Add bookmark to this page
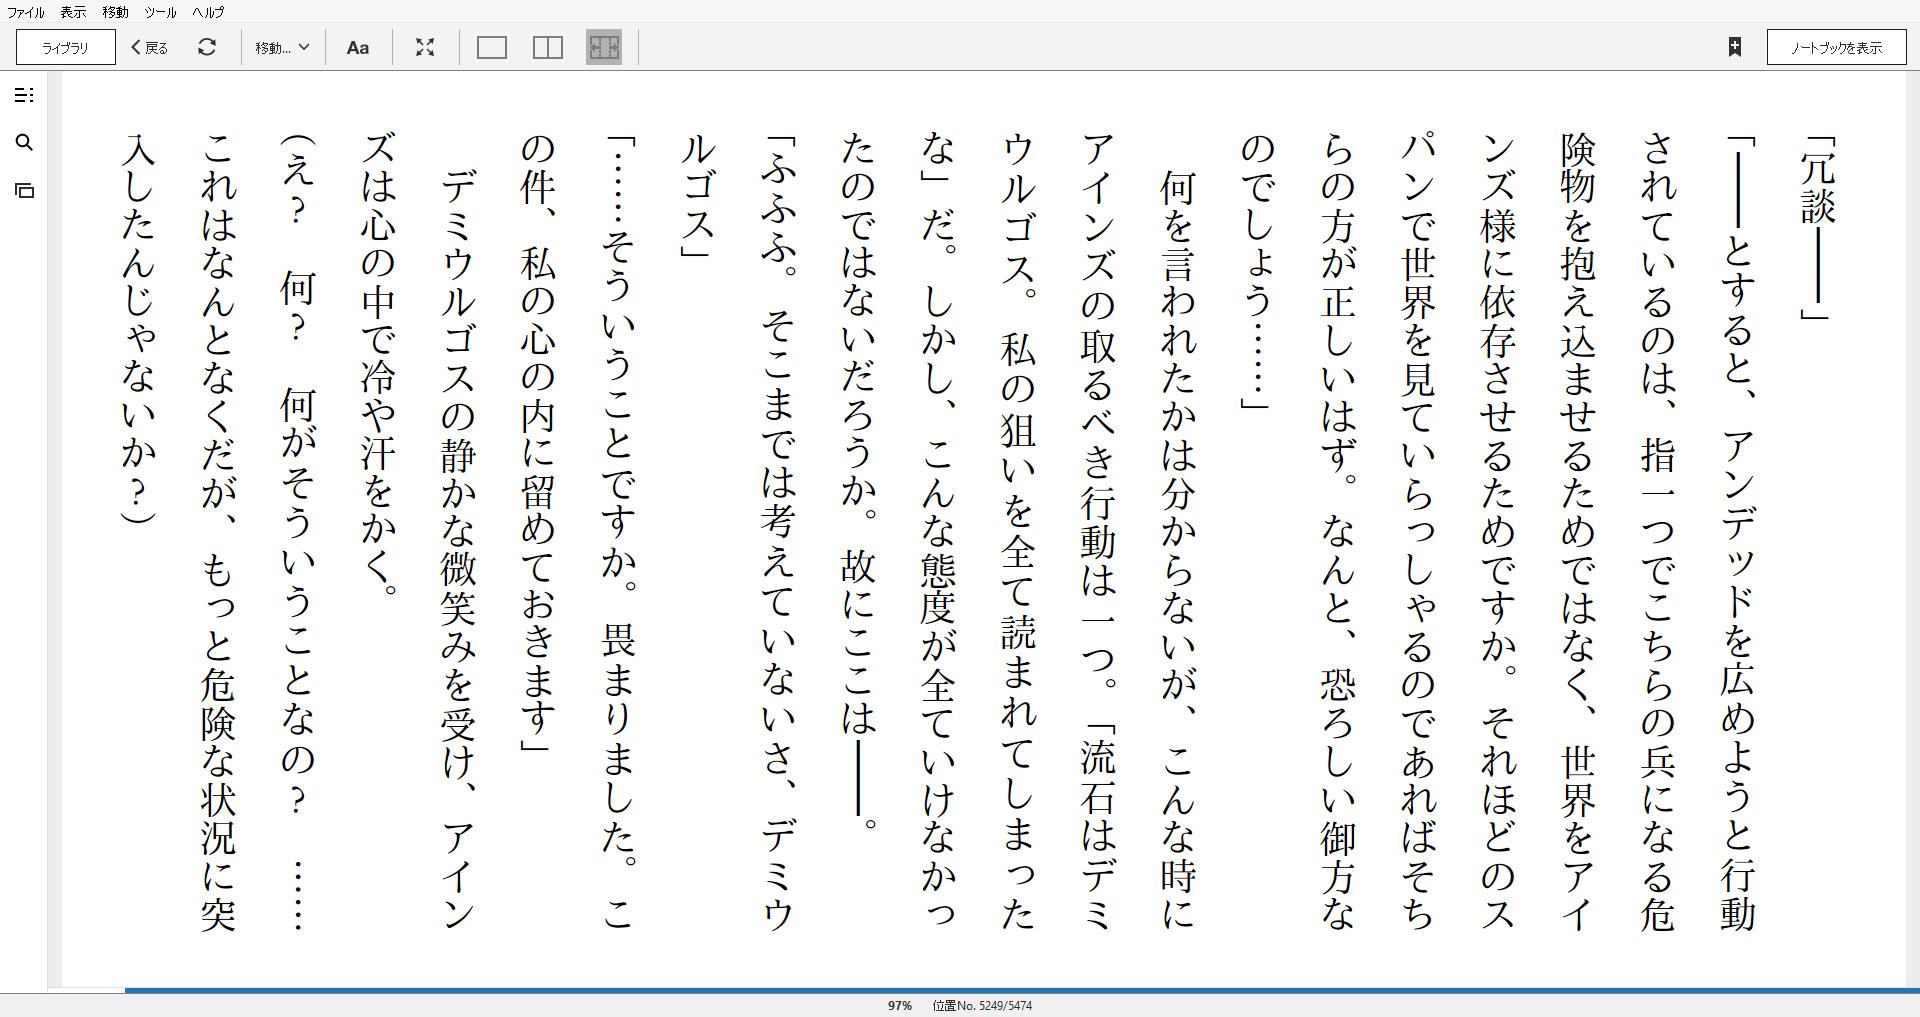The image size is (1920, 1017). pyautogui.click(x=1735, y=47)
